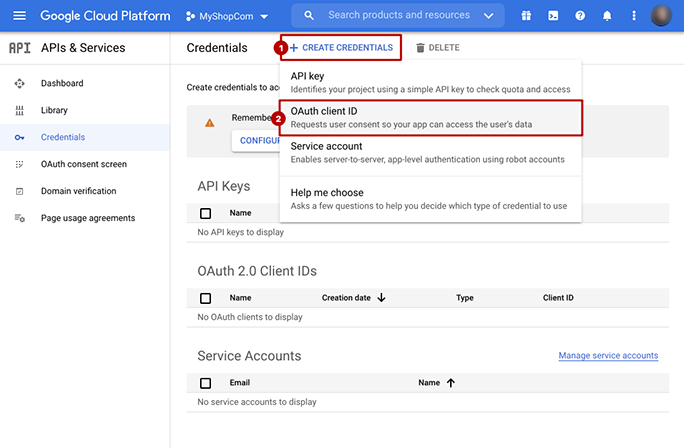Click the Client ID column header
The height and width of the screenshot is (448, 684).
pos(558,298)
